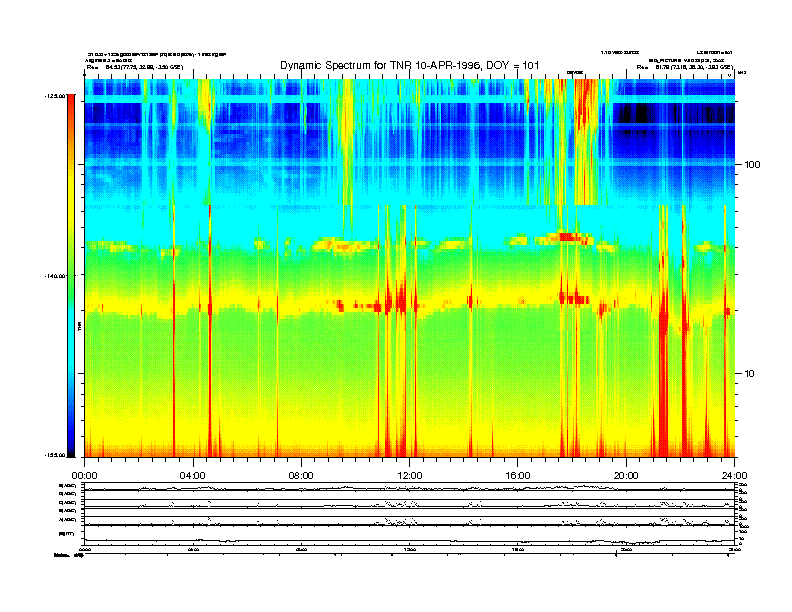Click the cyan band in the middle of the spectrum
Viewport: 792px width, 612px height.
pos(300,222)
